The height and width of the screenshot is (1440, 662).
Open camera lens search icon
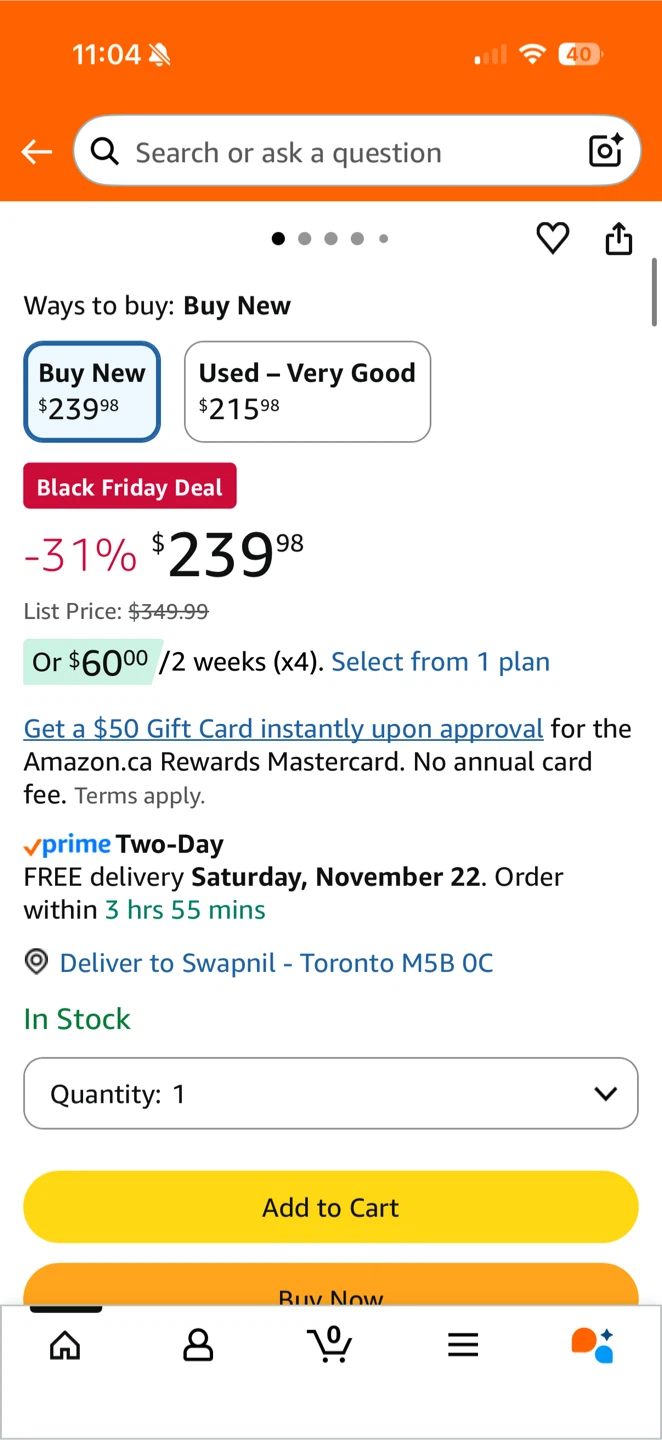point(606,151)
